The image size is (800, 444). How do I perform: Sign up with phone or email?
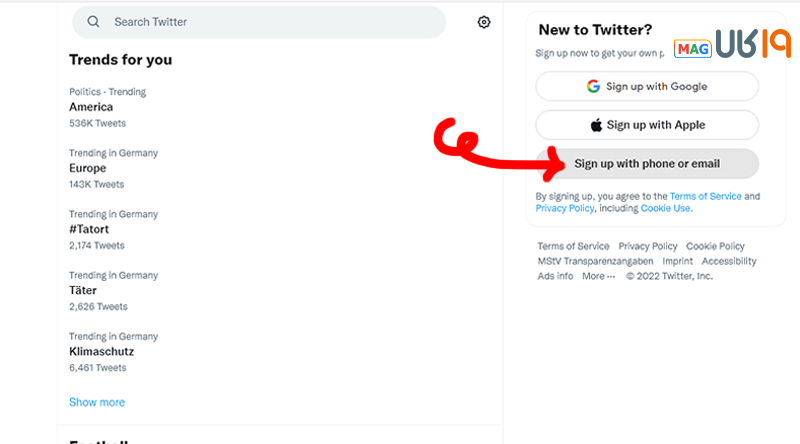(646, 164)
